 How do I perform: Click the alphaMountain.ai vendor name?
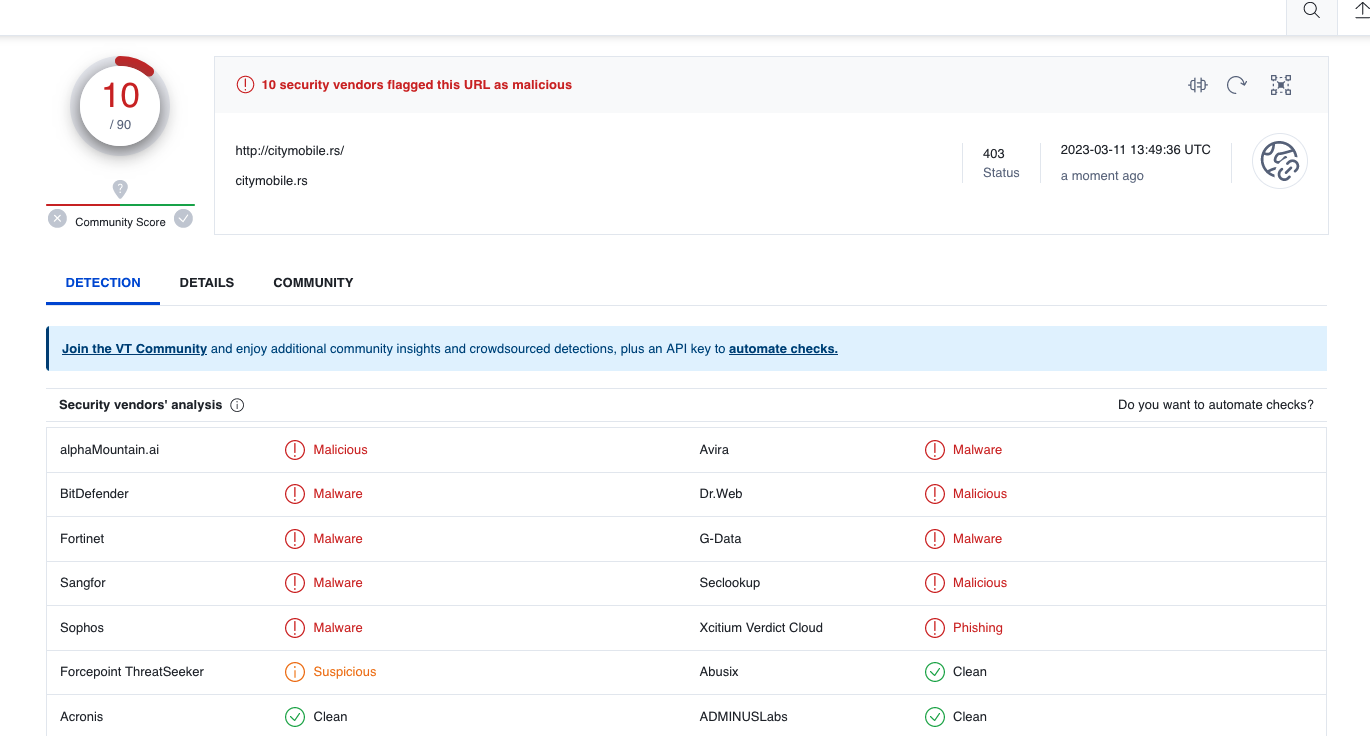coord(109,450)
